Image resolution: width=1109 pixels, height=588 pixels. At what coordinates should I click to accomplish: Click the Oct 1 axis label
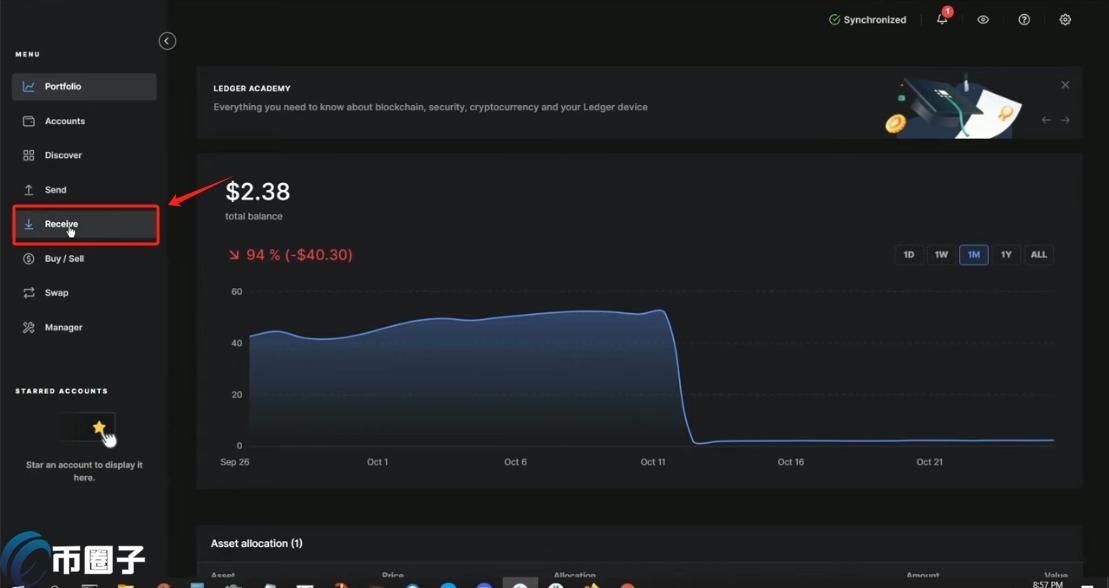(378, 462)
